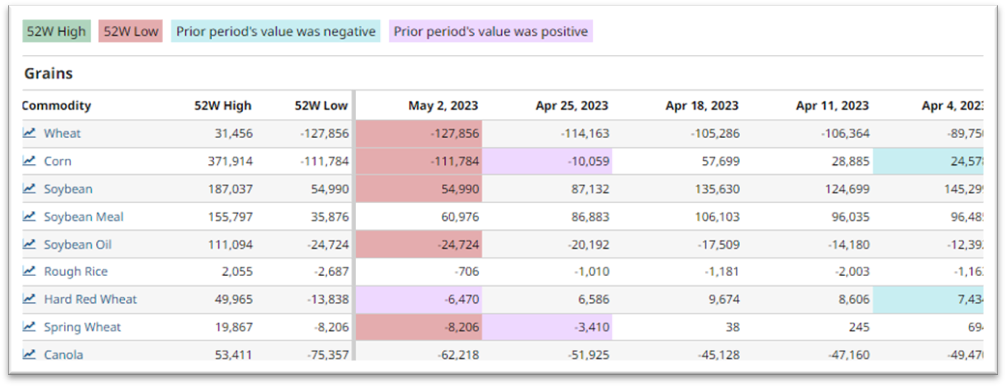This screenshot has width=1008, height=387.
Task: Open the chart icon for Hard Red Wheat
Action: tap(29, 299)
